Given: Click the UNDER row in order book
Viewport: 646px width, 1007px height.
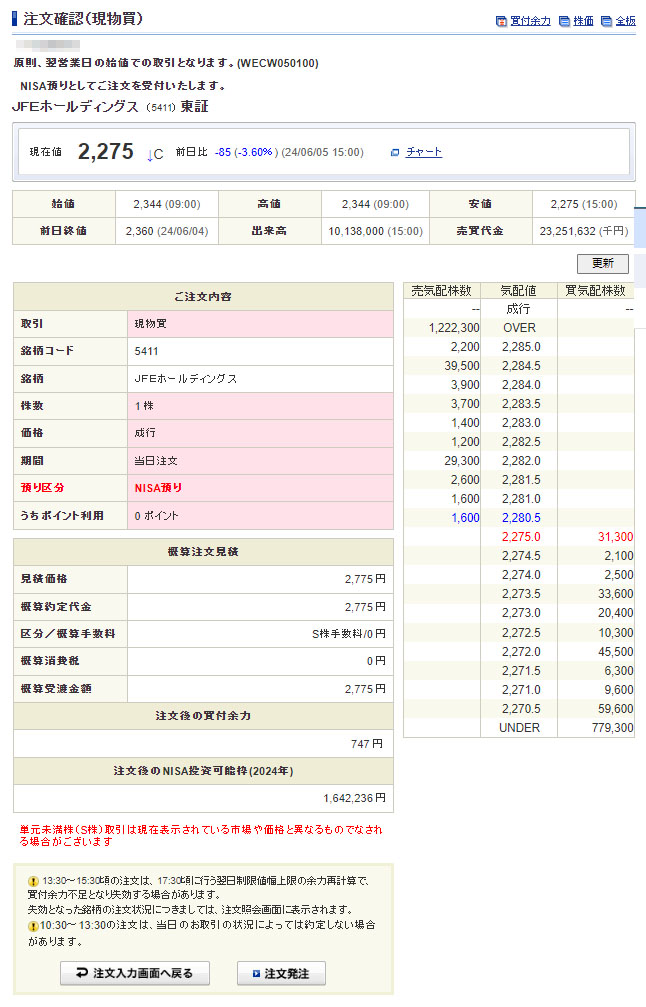Looking at the screenshot, I should [520, 727].
